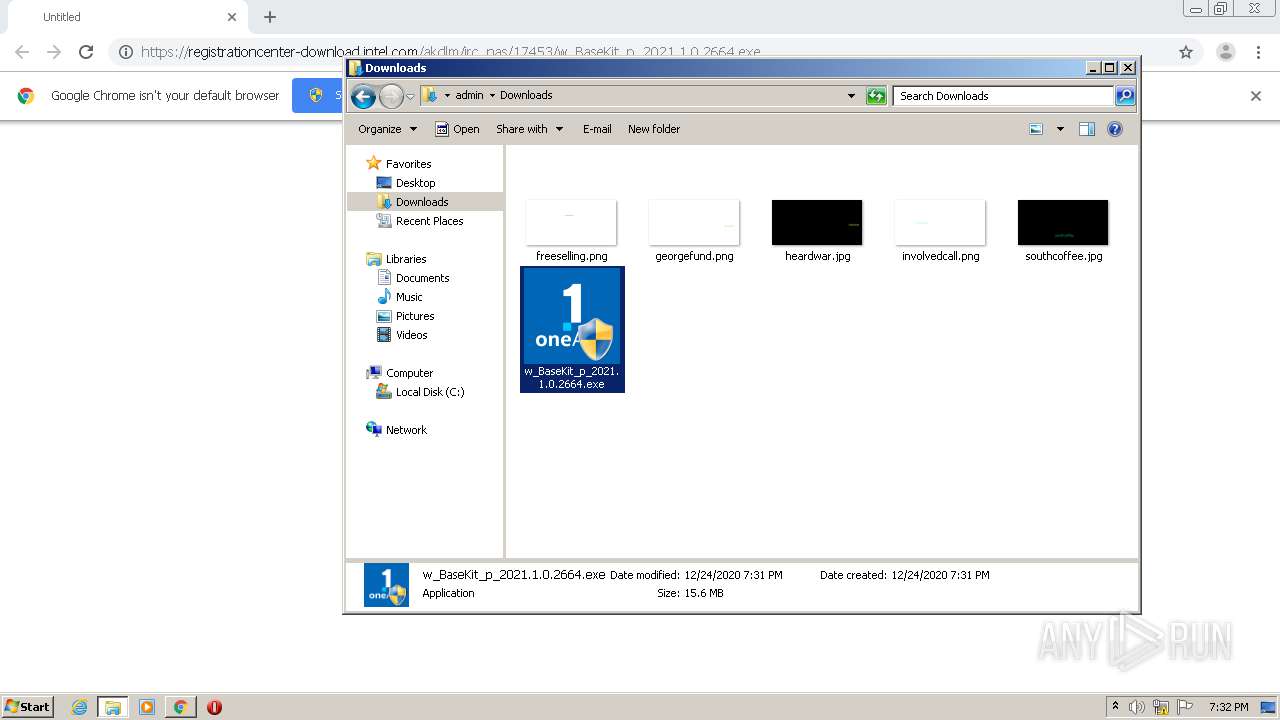Click the Change your view icon
Viewport: 1280px width, 720px height.
1036,129
